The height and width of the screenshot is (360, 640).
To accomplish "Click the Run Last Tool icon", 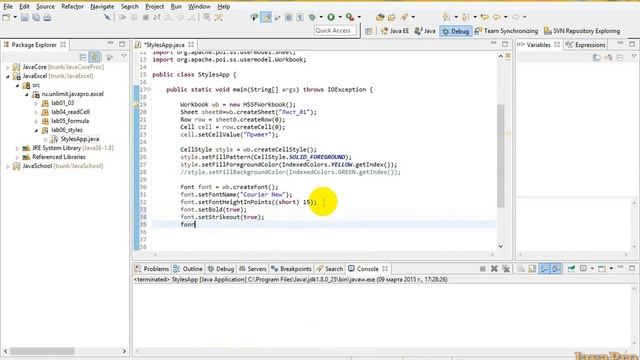I will coord(350,17).
